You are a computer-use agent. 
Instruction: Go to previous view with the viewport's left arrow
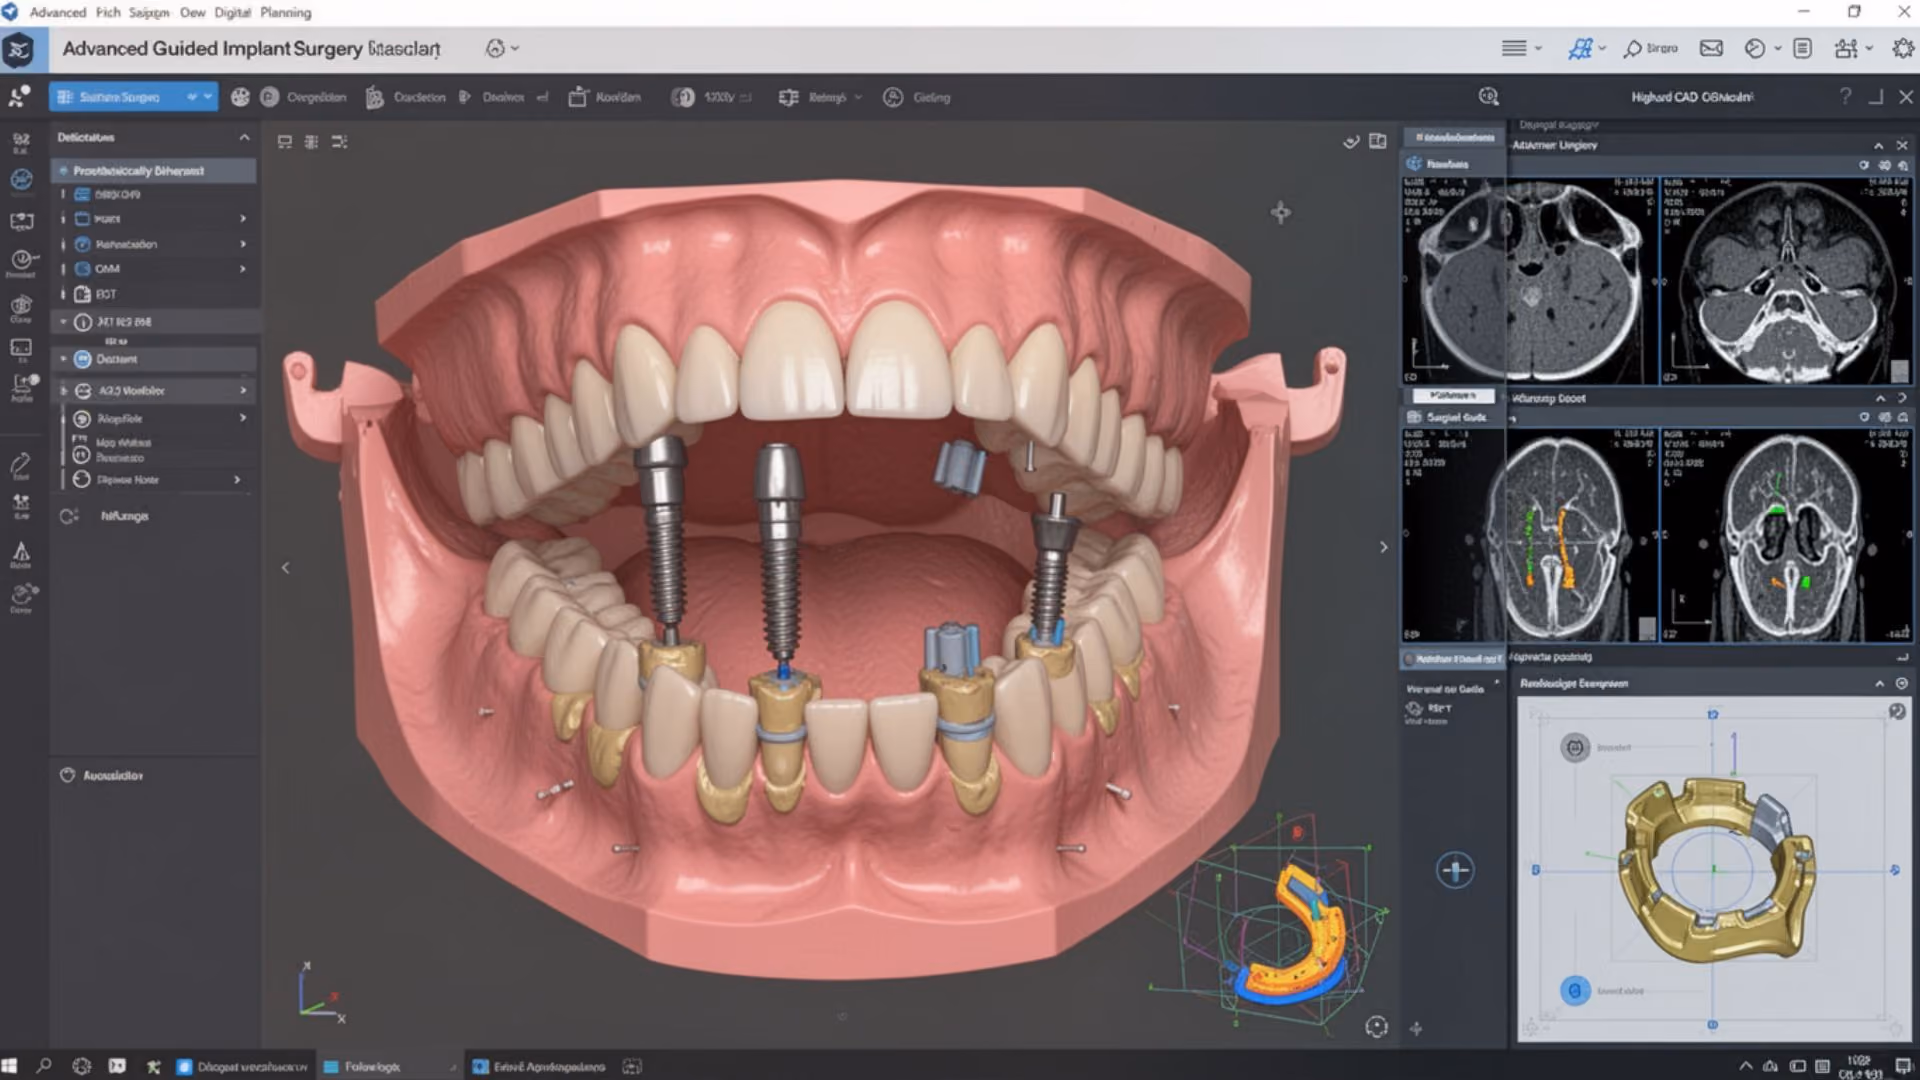point(285,568)
